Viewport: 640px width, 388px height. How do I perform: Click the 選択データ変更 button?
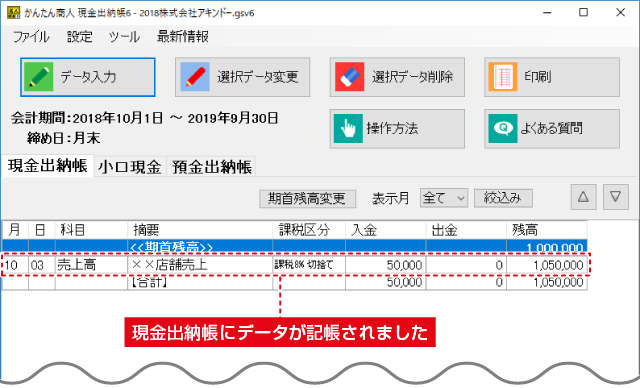(242, 77)
